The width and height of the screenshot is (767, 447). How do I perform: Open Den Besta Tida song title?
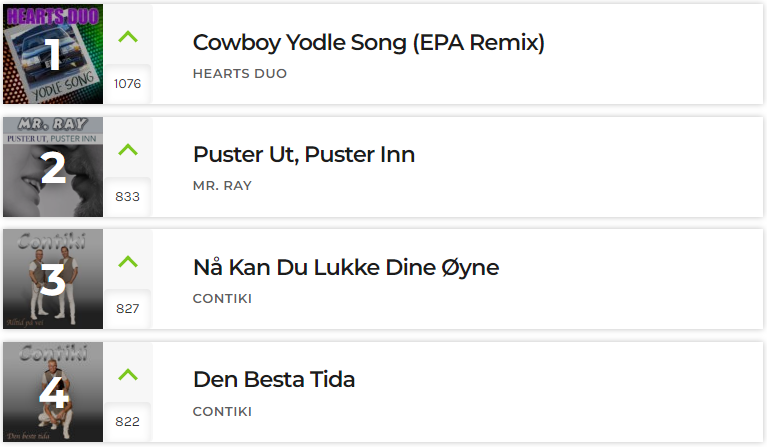(x=274, y=380)
